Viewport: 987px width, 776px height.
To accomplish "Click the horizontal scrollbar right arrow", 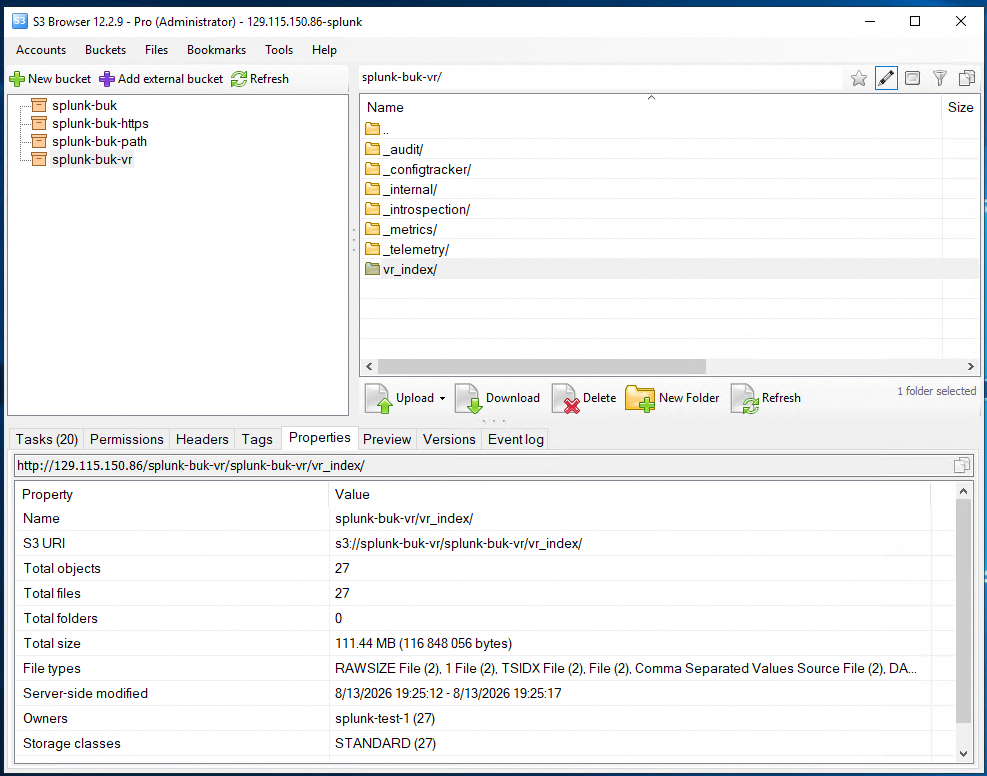I will point(971,366).
